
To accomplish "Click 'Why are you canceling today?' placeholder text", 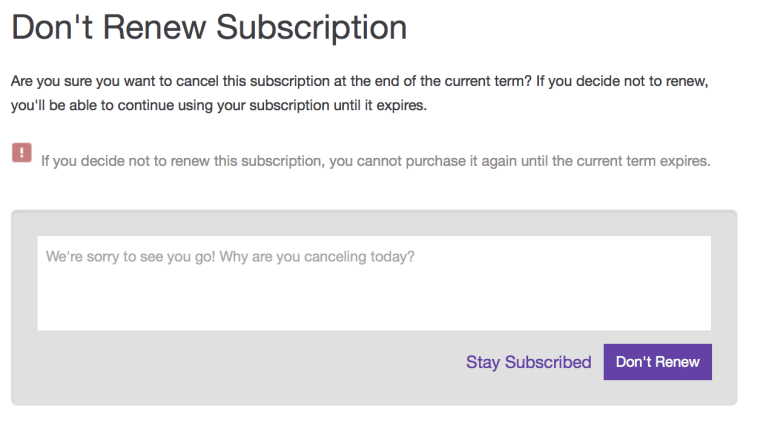I will pyautogui.click(x=317, y=257).
